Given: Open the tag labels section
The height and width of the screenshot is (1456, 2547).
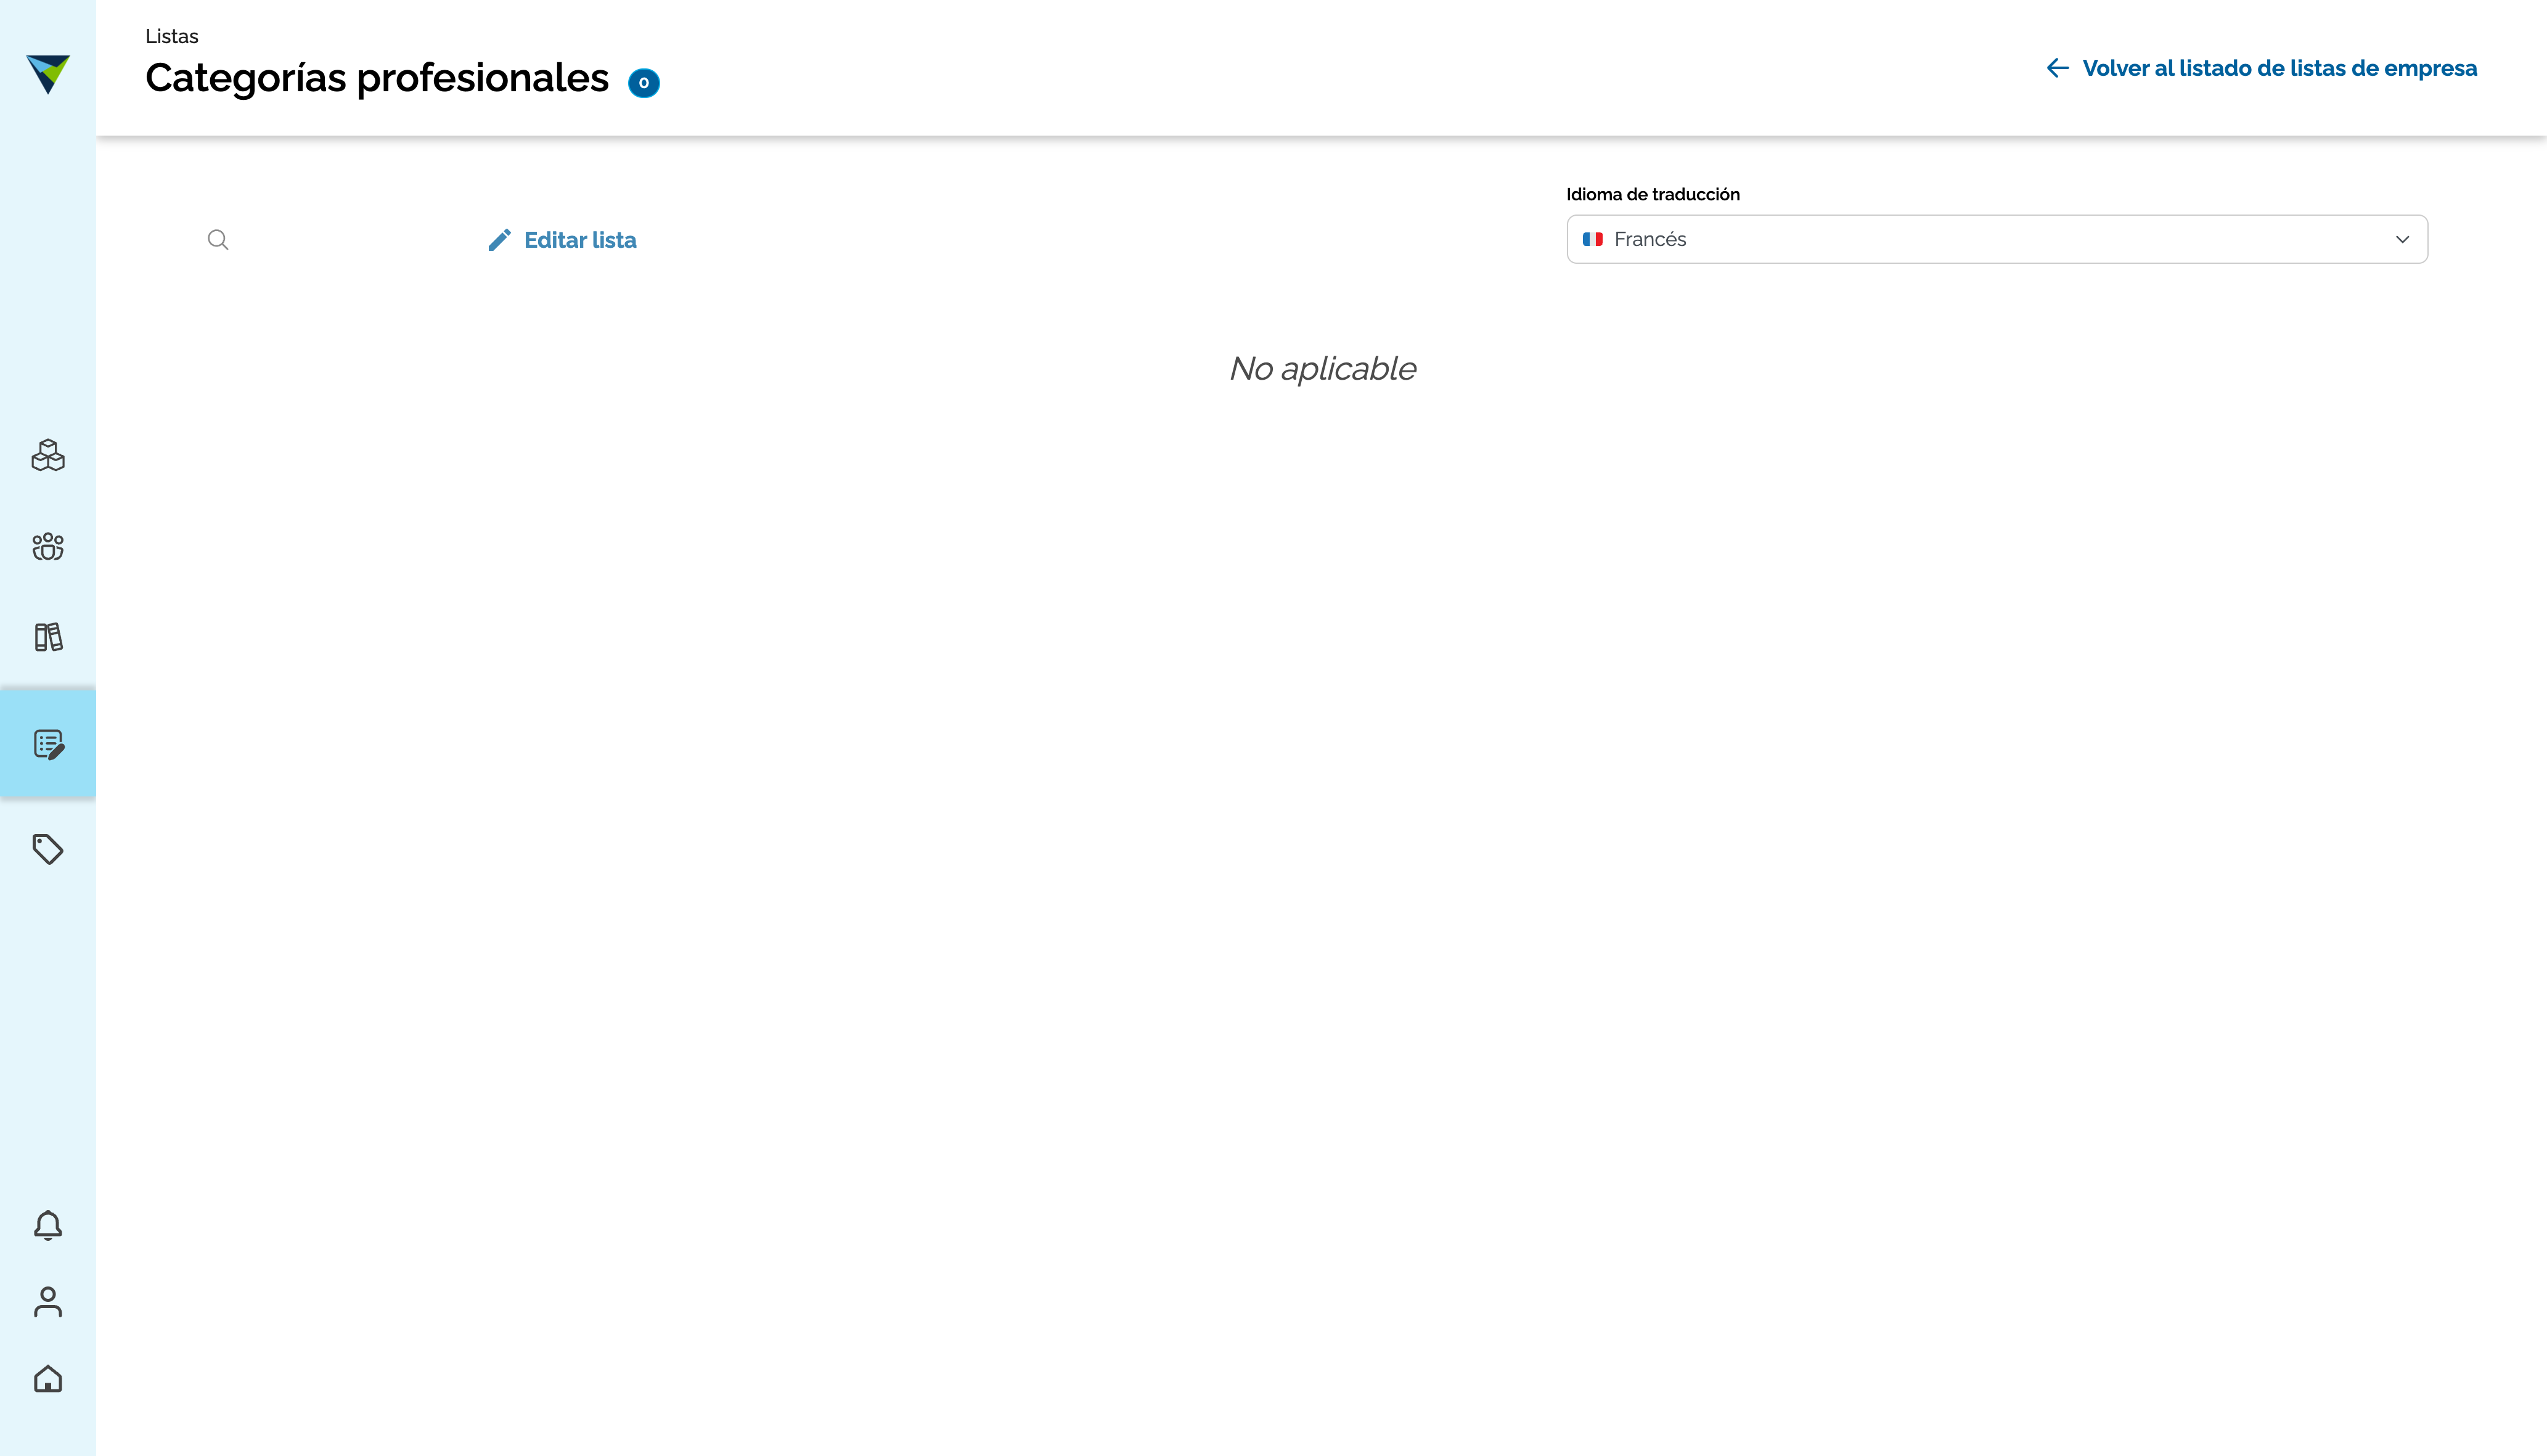Looking at the screenshot, I should click(x=48, y=849).
